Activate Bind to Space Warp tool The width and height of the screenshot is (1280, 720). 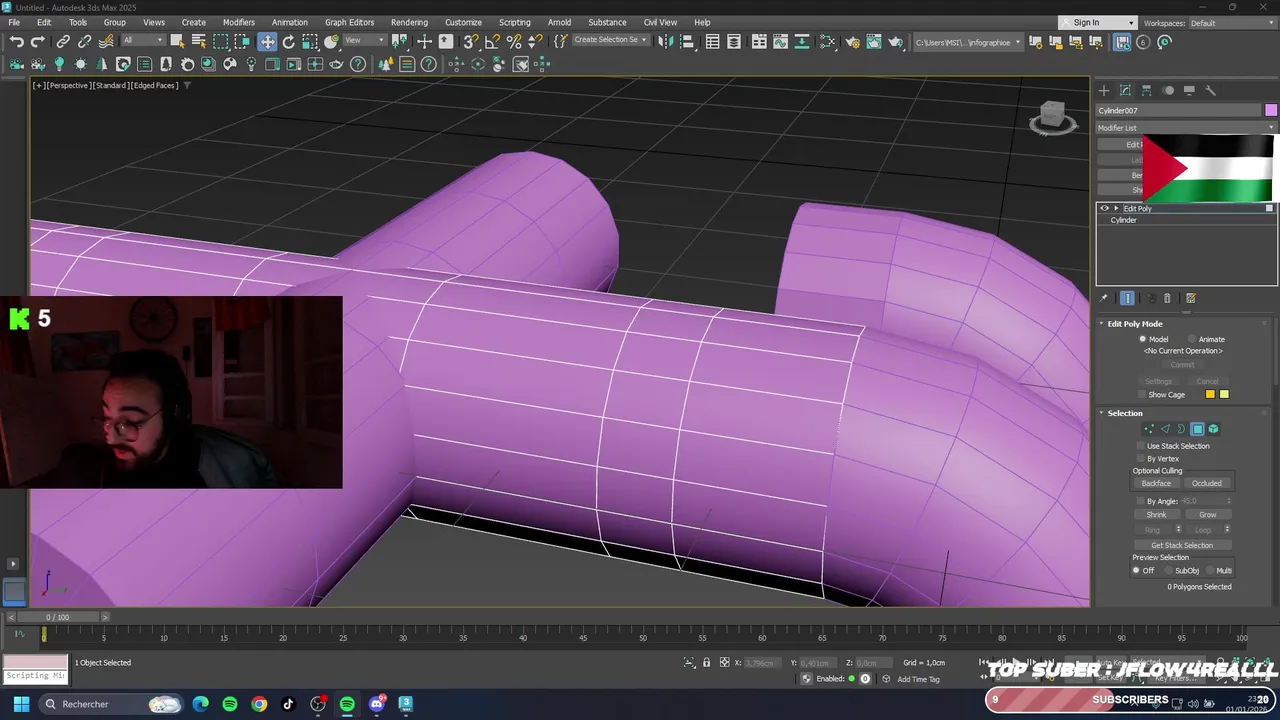106,42
